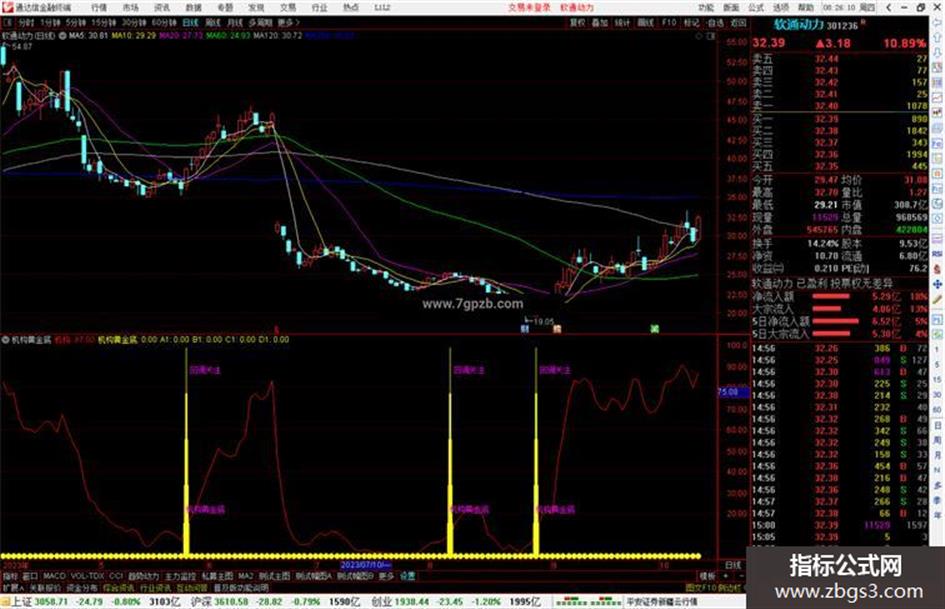Click the 通达信 app logo icon
The height and width of the screenshot is (609, 945).
pos(7,8)
